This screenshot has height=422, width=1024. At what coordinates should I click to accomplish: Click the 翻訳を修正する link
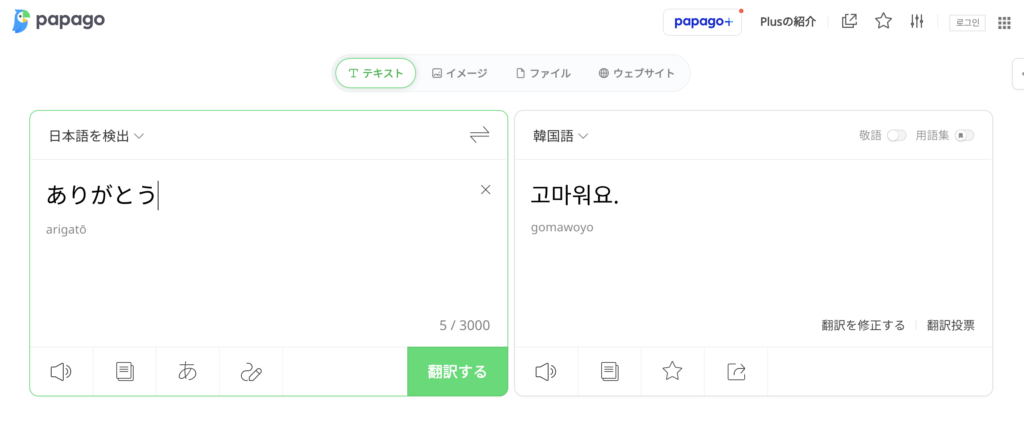(863, 325)
